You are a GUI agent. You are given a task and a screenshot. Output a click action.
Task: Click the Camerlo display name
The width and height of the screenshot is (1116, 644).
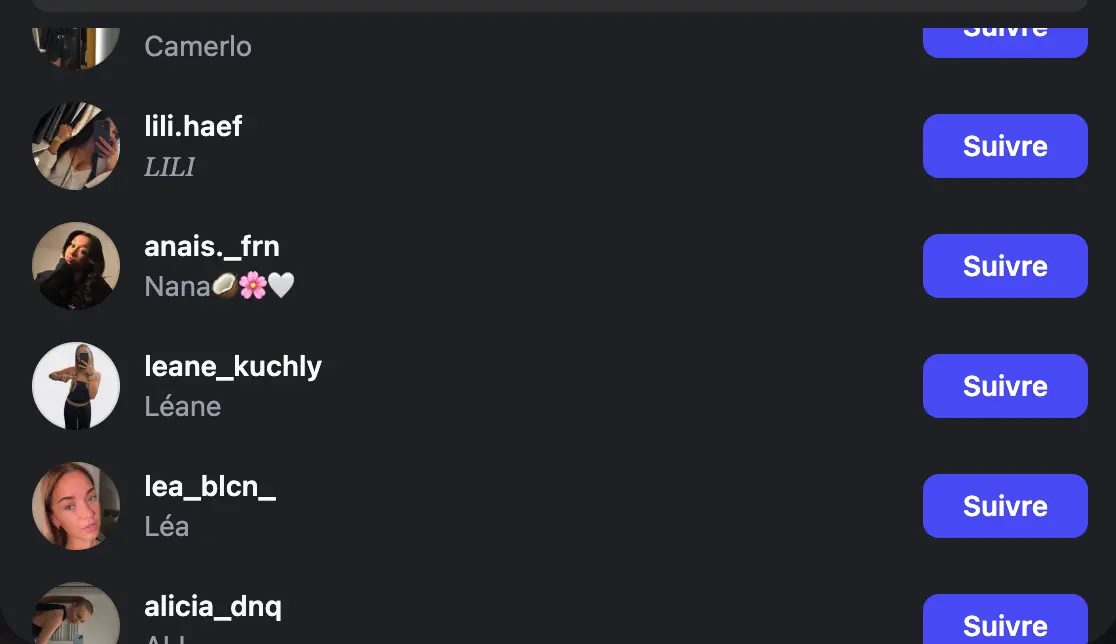pyautogui.click(x=198, y=46)
